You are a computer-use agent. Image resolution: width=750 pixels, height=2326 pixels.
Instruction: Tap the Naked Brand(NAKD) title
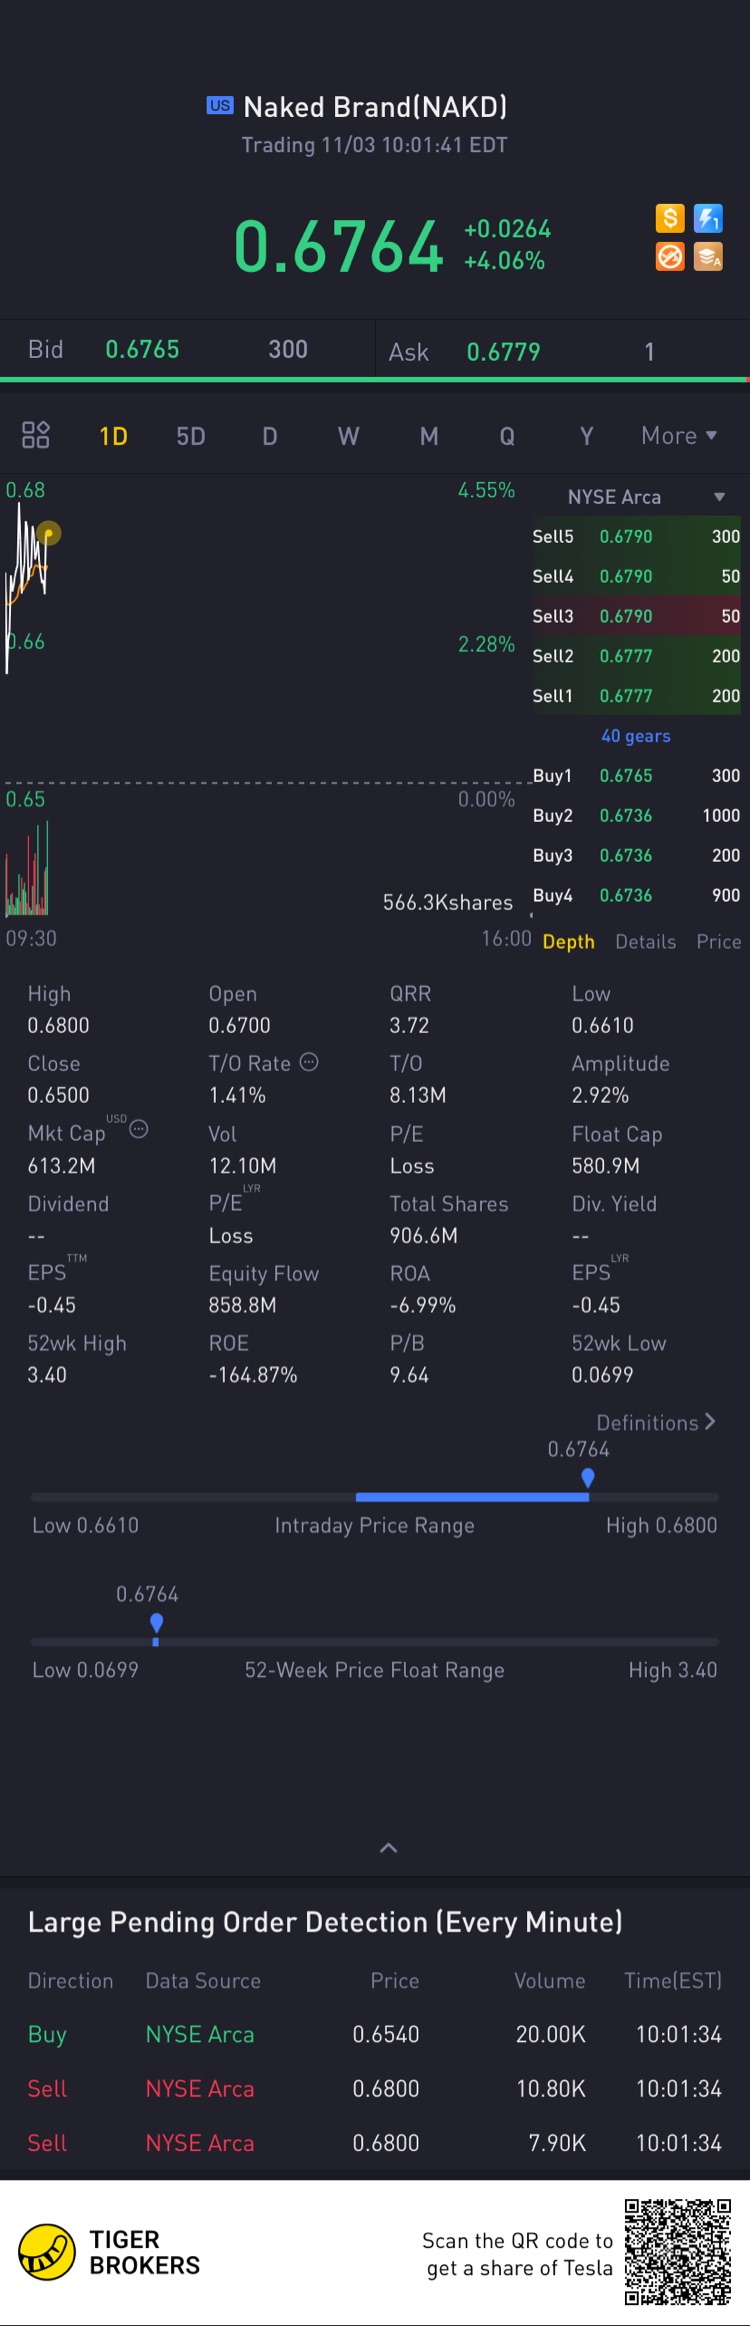[375, 107]
